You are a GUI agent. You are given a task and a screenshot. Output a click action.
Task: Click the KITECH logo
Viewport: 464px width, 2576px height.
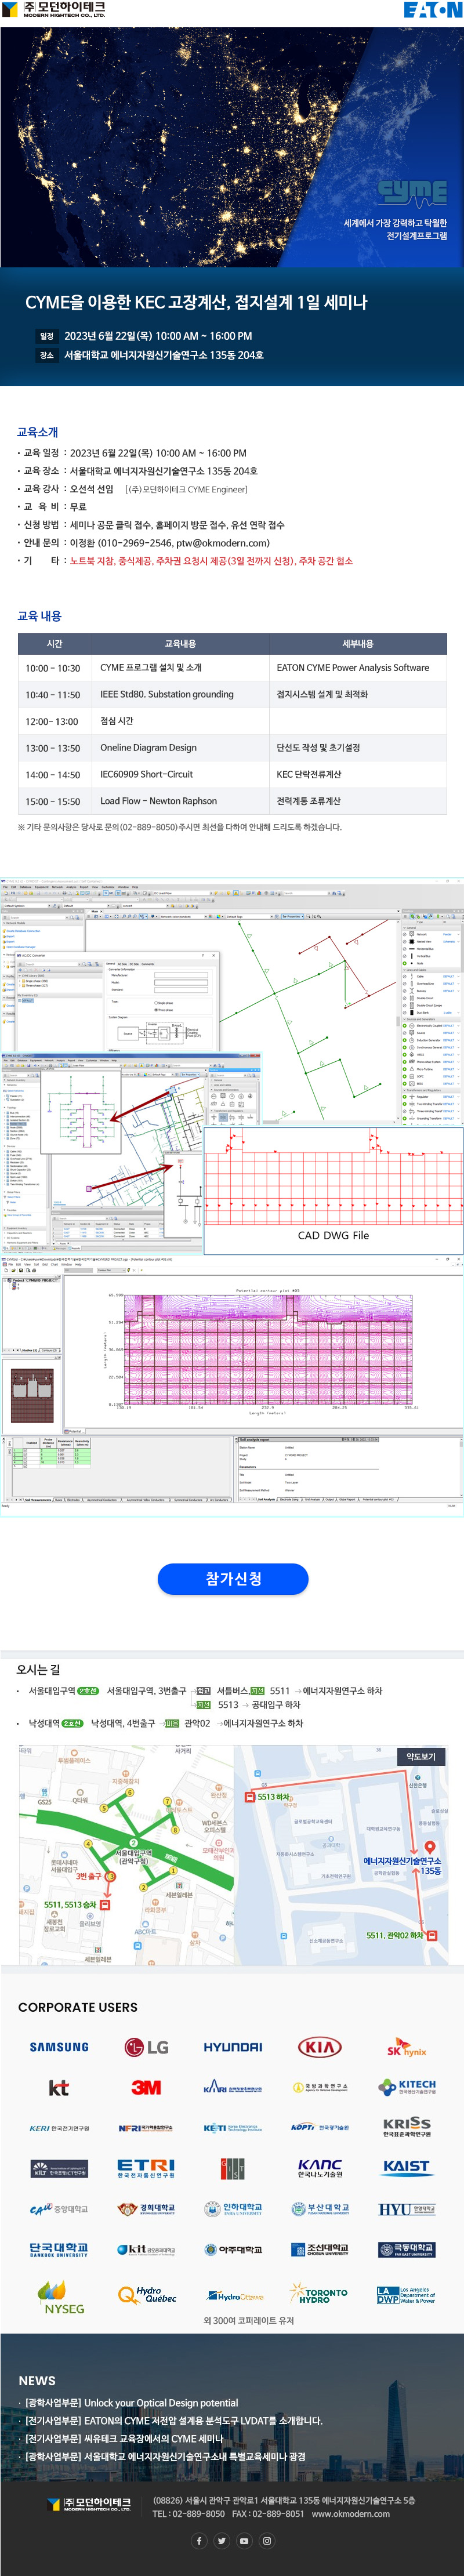pos(407,2087)
